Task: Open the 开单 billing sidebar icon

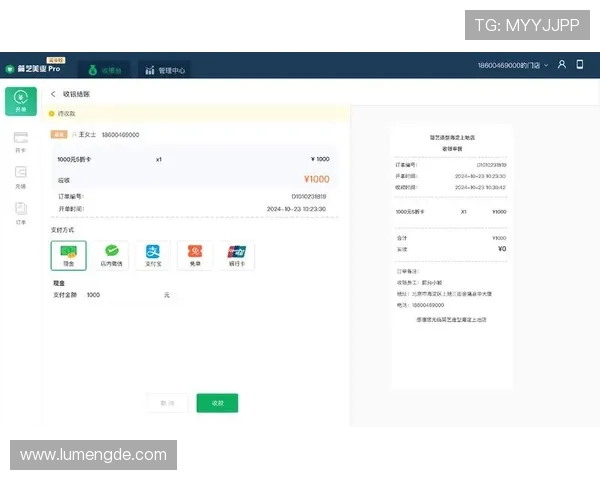Action: pyautogui.click(x=21, y=101)
